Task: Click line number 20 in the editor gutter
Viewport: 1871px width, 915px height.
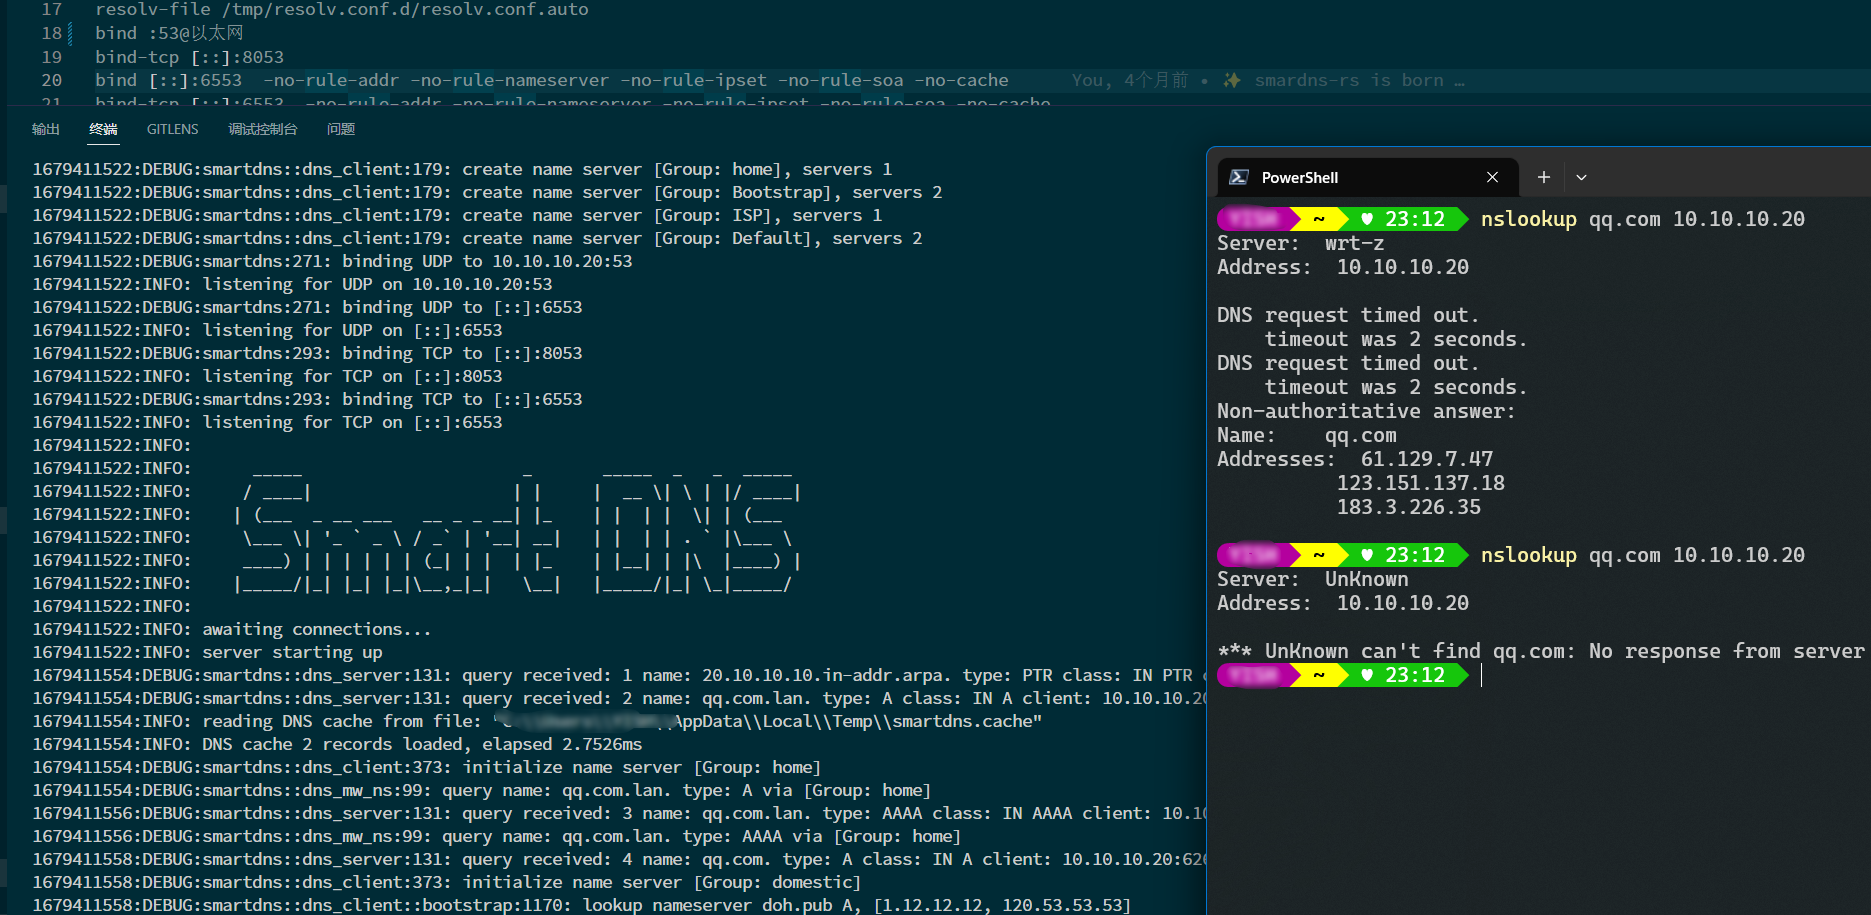Action: point(52,80)
